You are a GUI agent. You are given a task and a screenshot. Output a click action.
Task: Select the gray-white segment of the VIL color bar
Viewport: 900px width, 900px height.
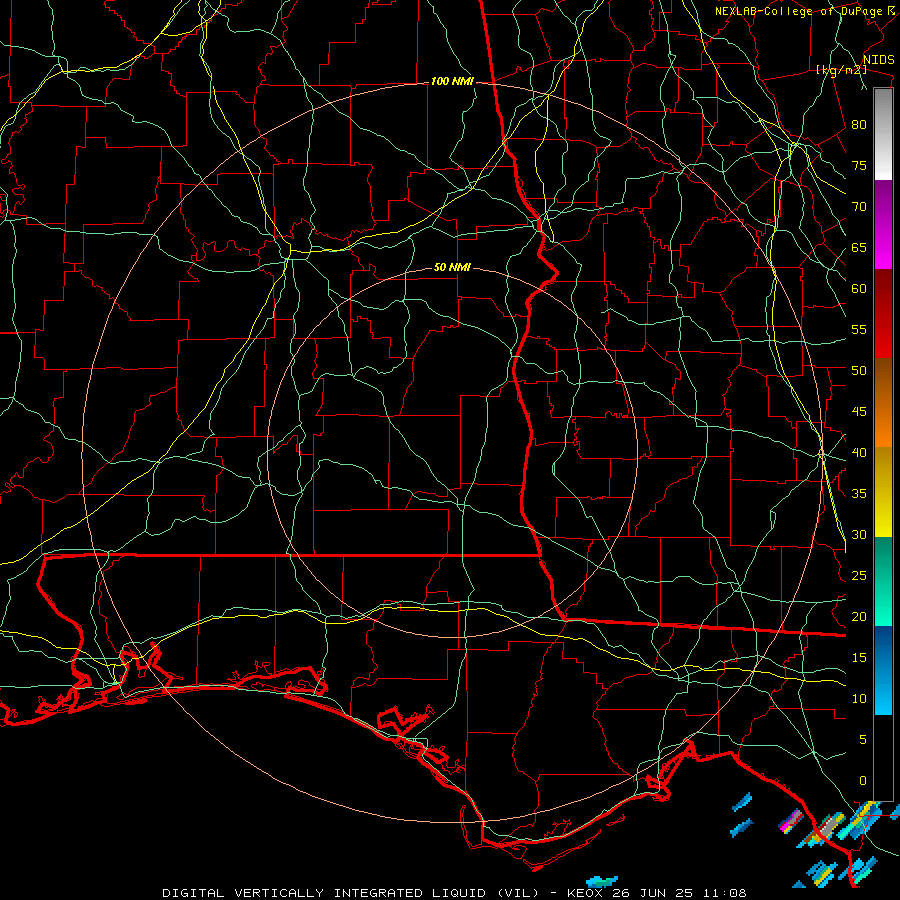tap(883, 134)
